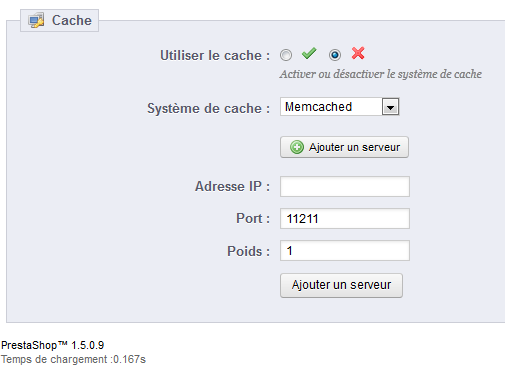Click the Système de cache label
This screenshot has height=388, width=505.
point(209,108)
